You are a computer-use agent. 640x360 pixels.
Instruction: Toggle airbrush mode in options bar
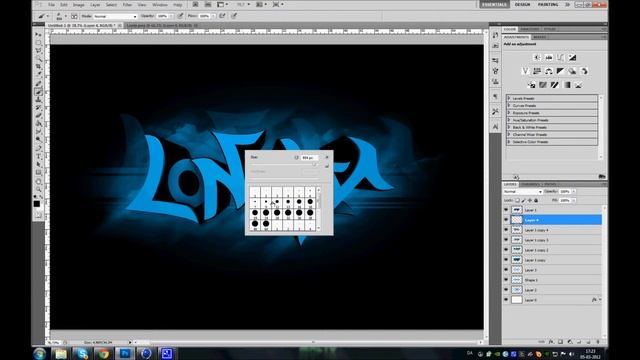click(222, 16)
